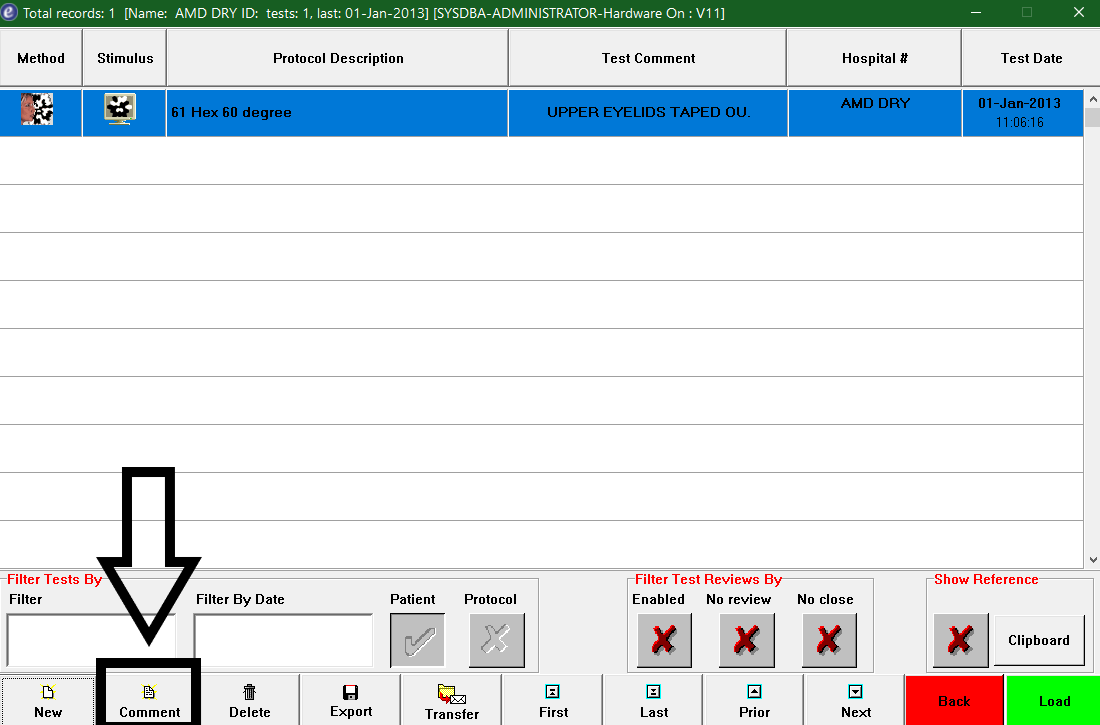Toggle the No review filter
Image resolution: width=1100 pixels, height=725 pixels.
point(747,640)
